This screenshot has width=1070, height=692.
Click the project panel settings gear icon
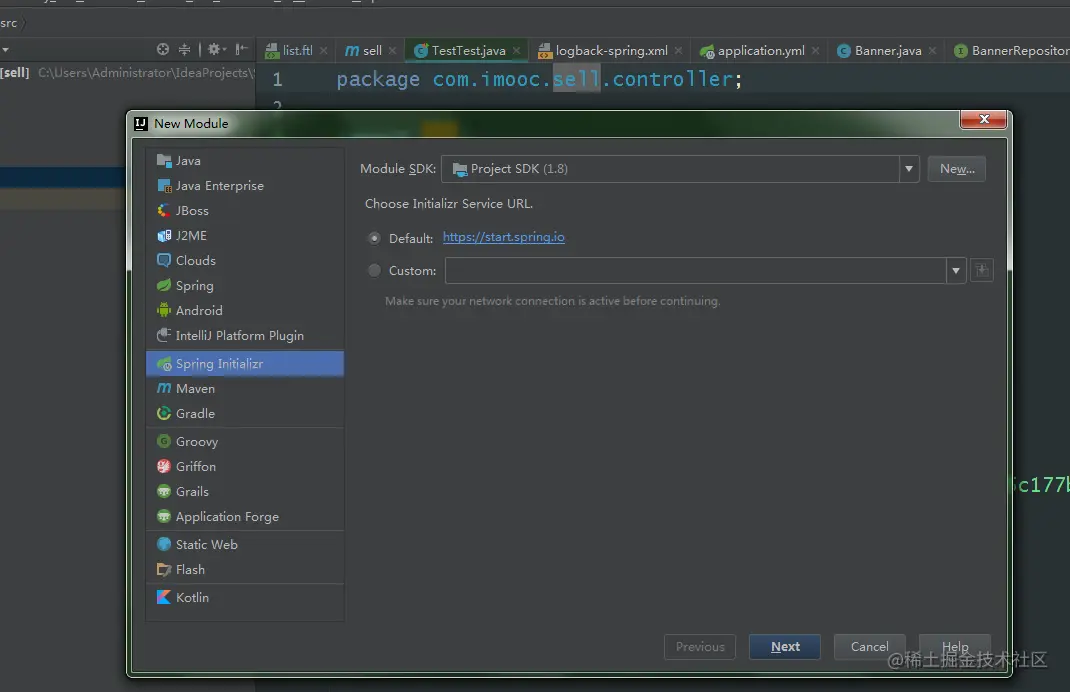coord(216,49)
